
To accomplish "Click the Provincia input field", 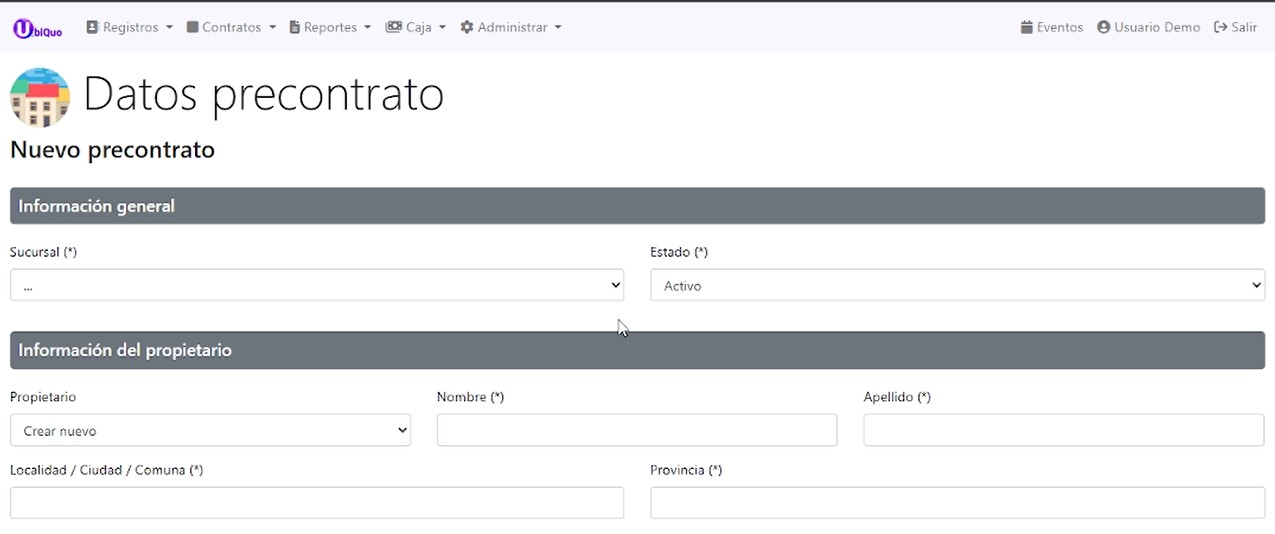I will [957, 503].
